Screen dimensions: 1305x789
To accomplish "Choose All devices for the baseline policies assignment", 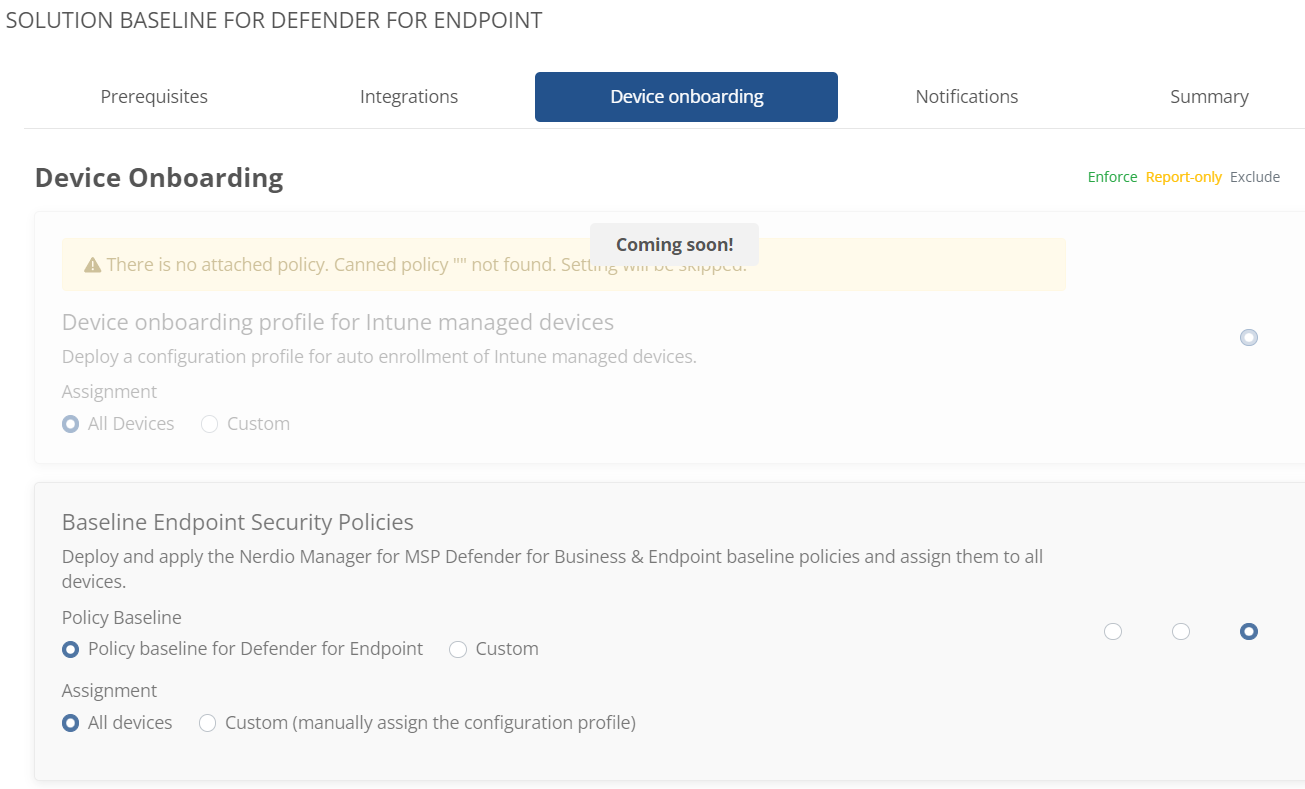I will (70, 723).
